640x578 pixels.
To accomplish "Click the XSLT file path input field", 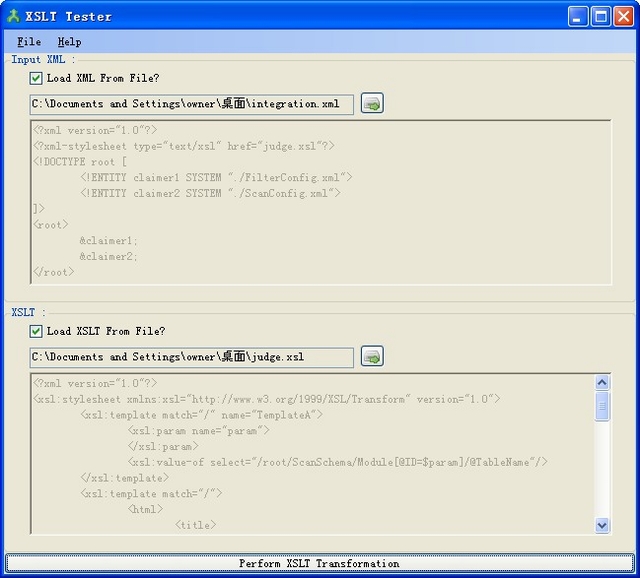I will pyautogui.click(x=191, y=357).
